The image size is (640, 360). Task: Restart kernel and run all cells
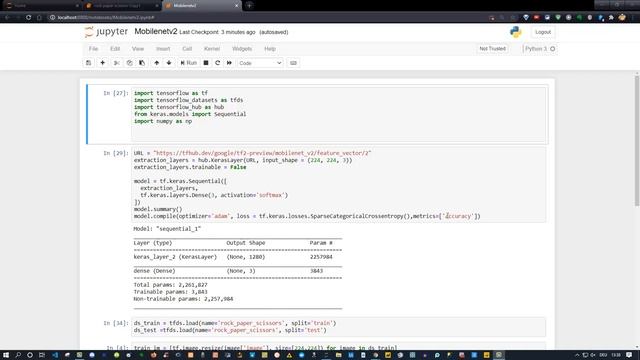(229, 63)
